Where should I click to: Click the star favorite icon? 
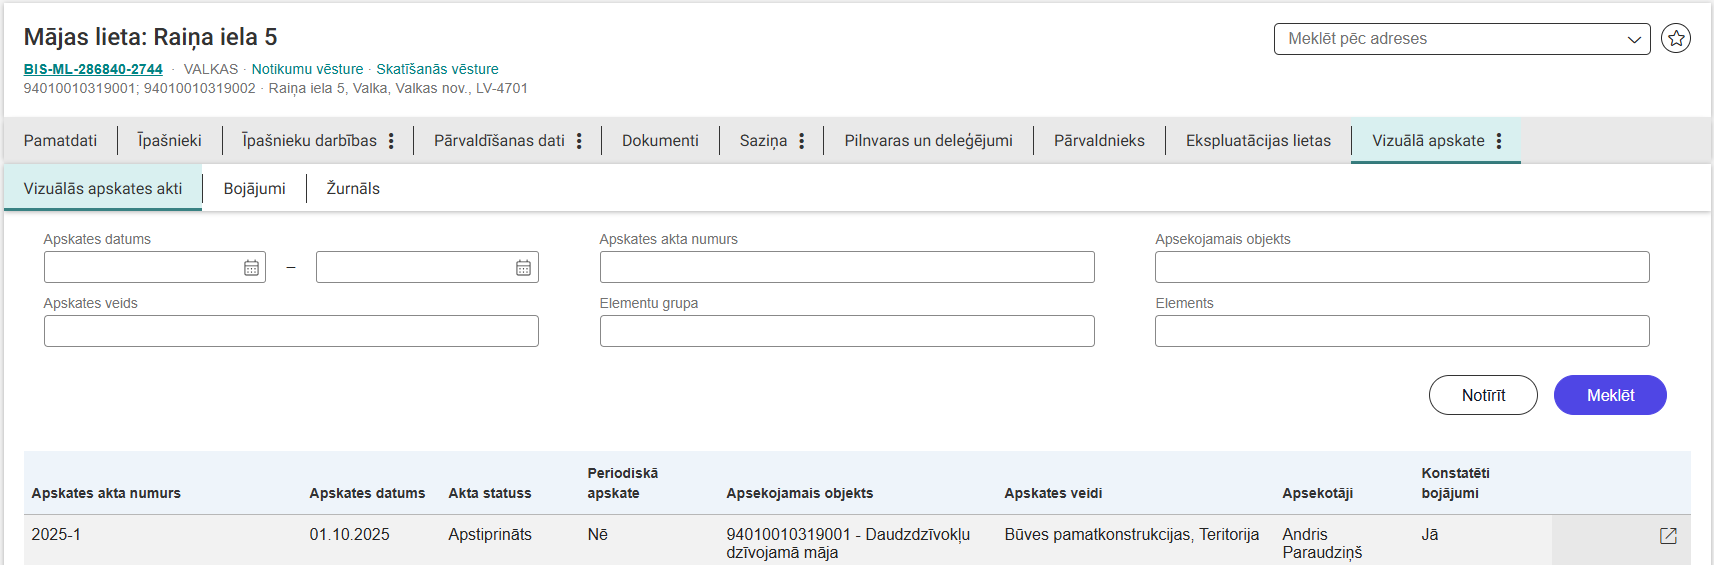pyautogui.click(x=1675, y=39)
